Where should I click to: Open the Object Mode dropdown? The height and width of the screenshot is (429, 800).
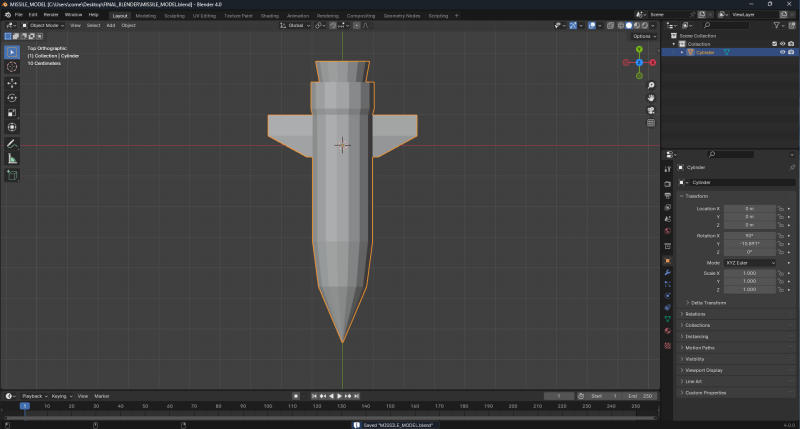43,26
